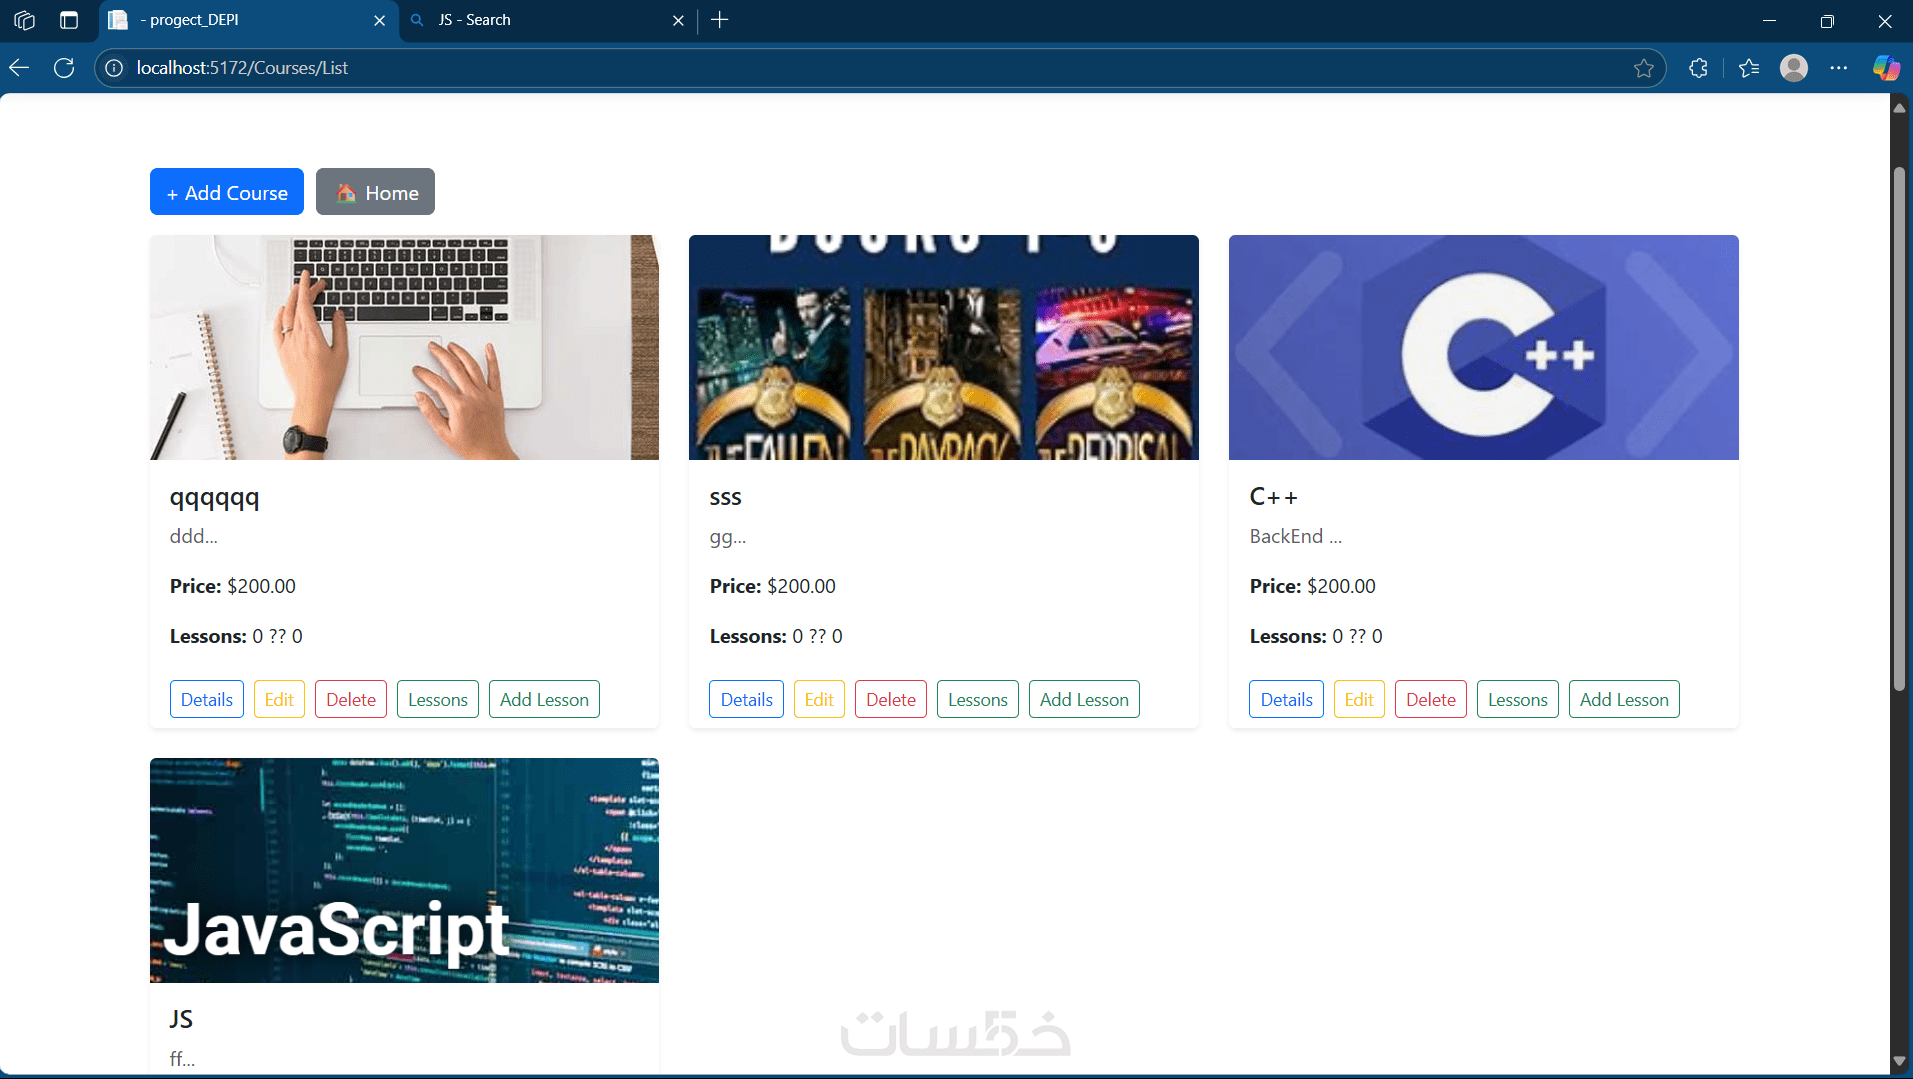Open Settings and more menu
The image size is (1913, 1079).
pos(1838,68)
